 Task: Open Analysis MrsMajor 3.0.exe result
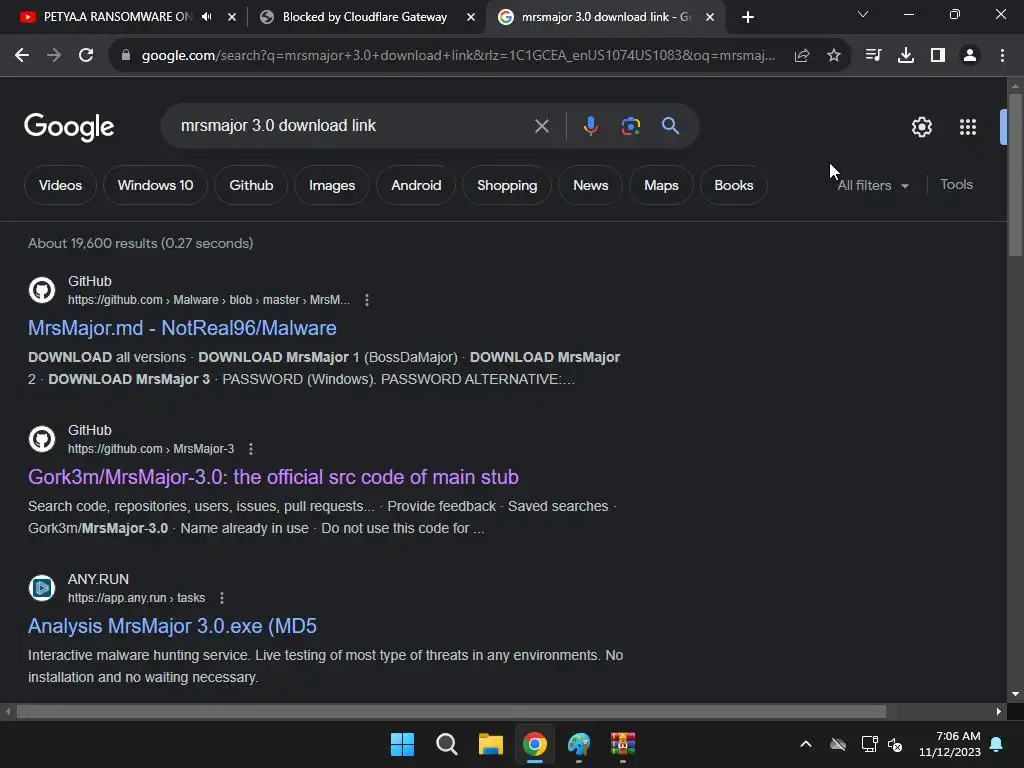coord(172,626)
